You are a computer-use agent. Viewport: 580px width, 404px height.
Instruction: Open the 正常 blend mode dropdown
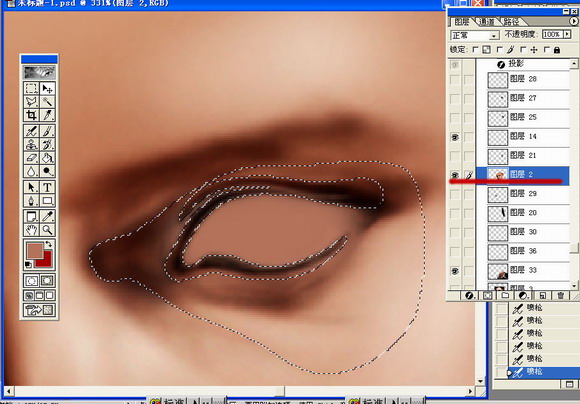click(475, 36)
